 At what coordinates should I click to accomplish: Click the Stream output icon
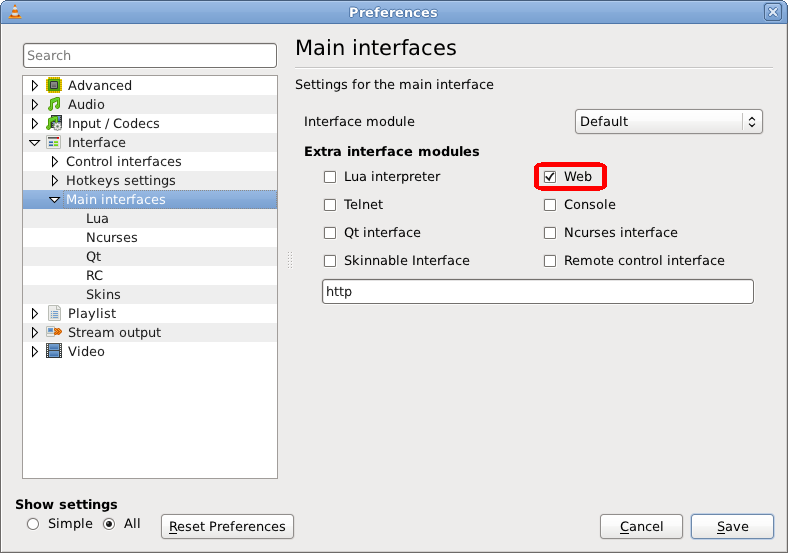click(55, 333)
